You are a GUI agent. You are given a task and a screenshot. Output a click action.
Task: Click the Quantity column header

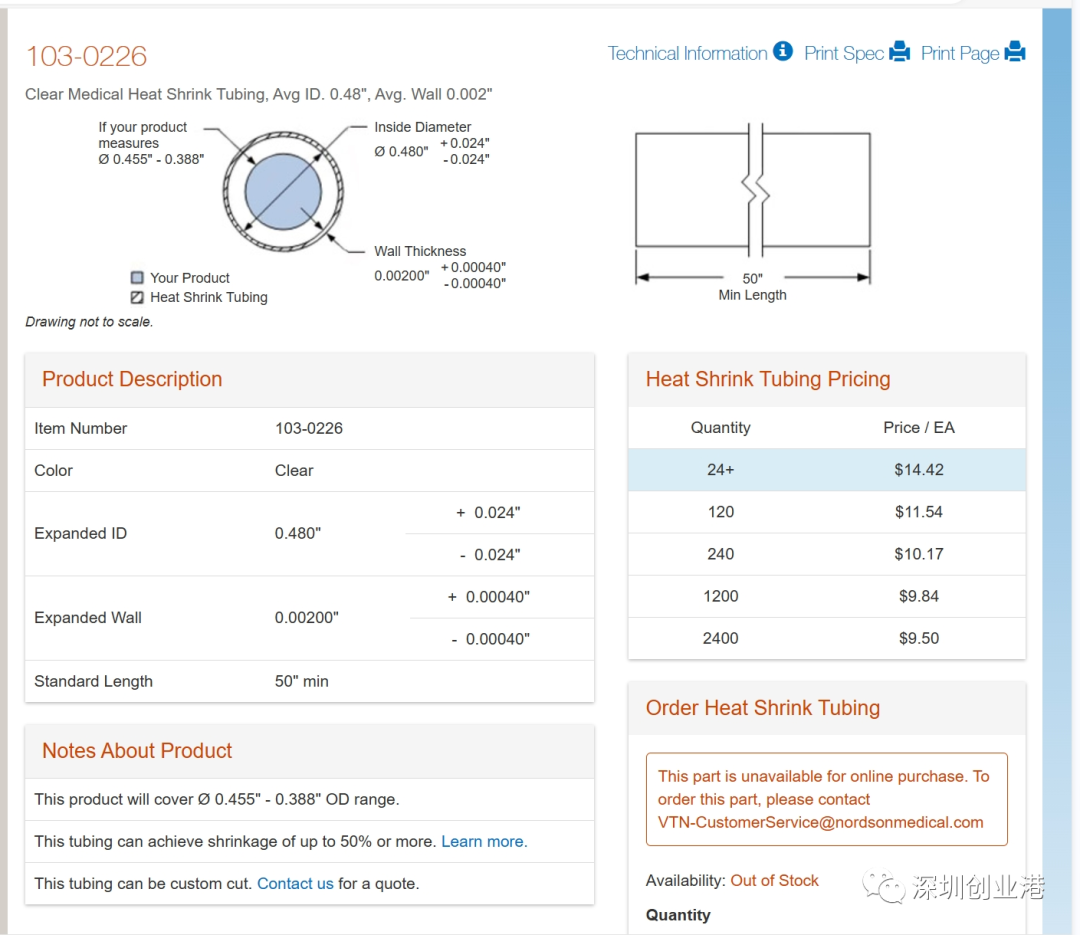click(720, 427)
